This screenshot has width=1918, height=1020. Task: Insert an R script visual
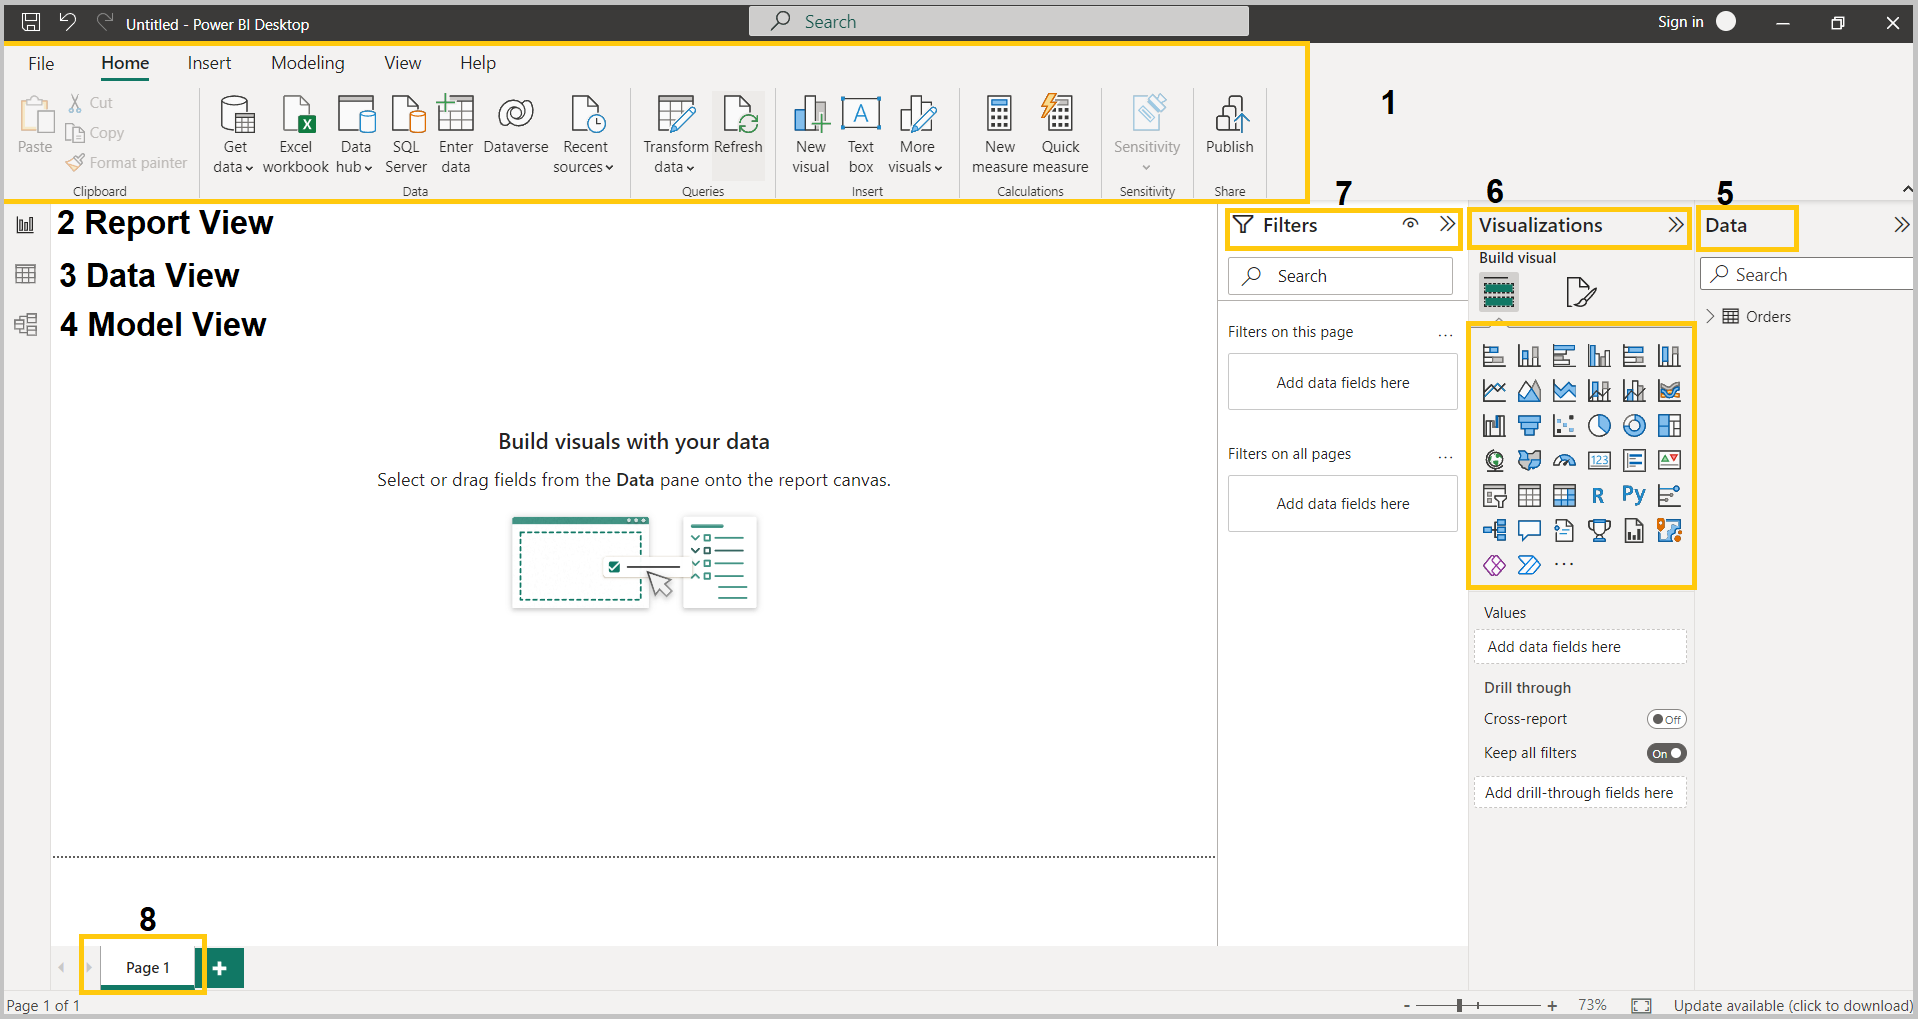coord(1597,494)
